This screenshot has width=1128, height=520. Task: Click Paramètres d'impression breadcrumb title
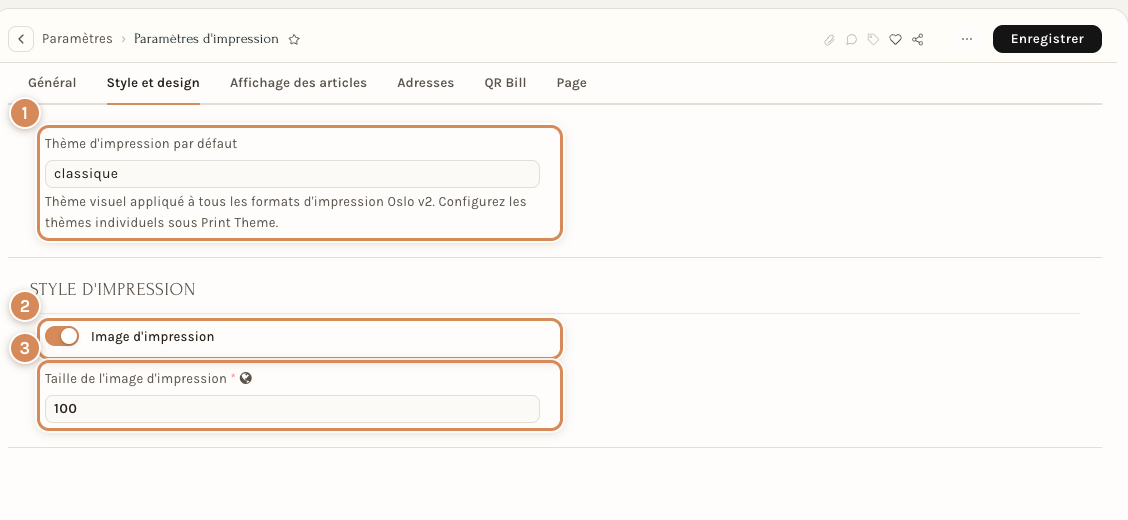(x=206, y=39)
